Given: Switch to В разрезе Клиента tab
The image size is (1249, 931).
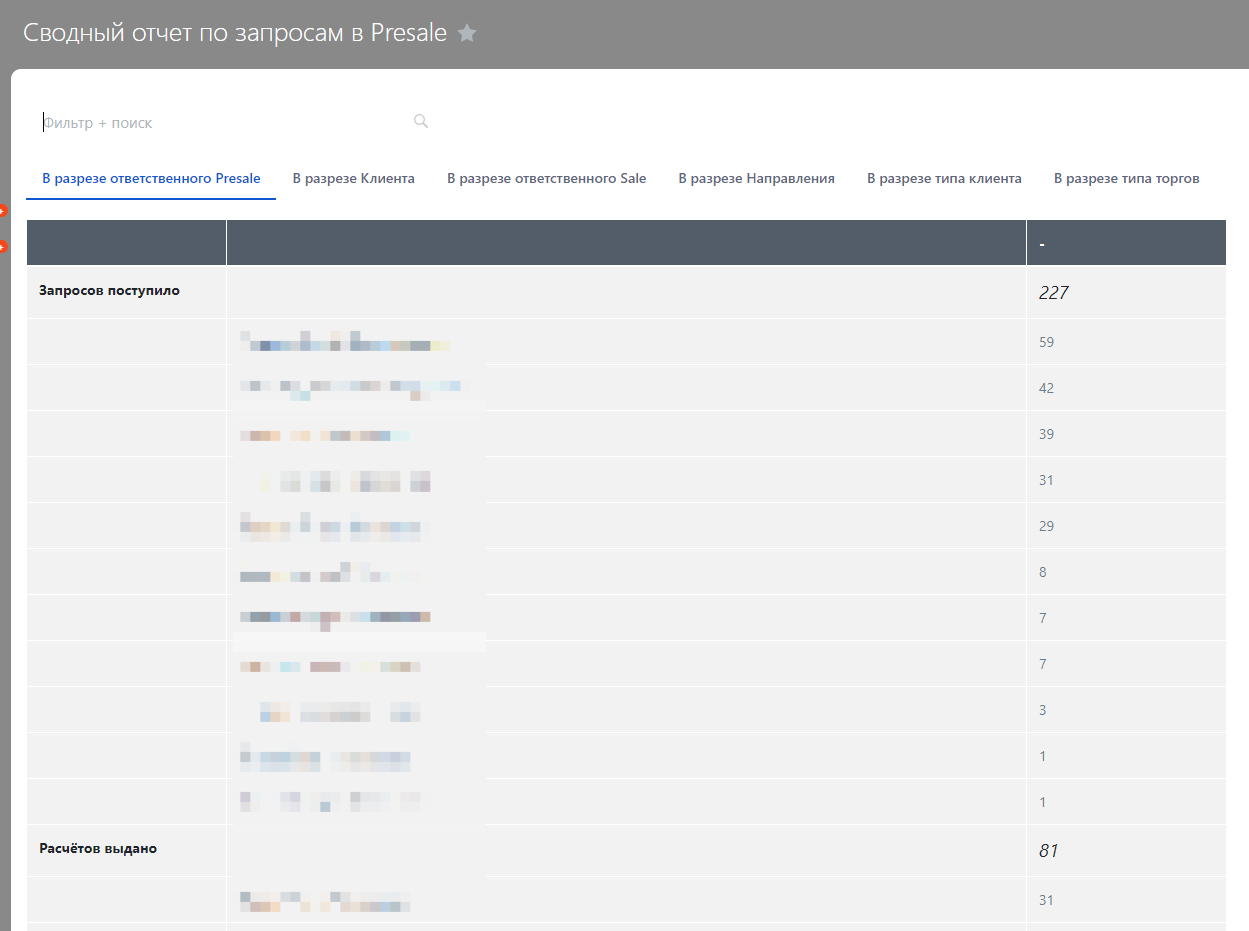Looking at the screenshot, I should (x=354, y=179).
